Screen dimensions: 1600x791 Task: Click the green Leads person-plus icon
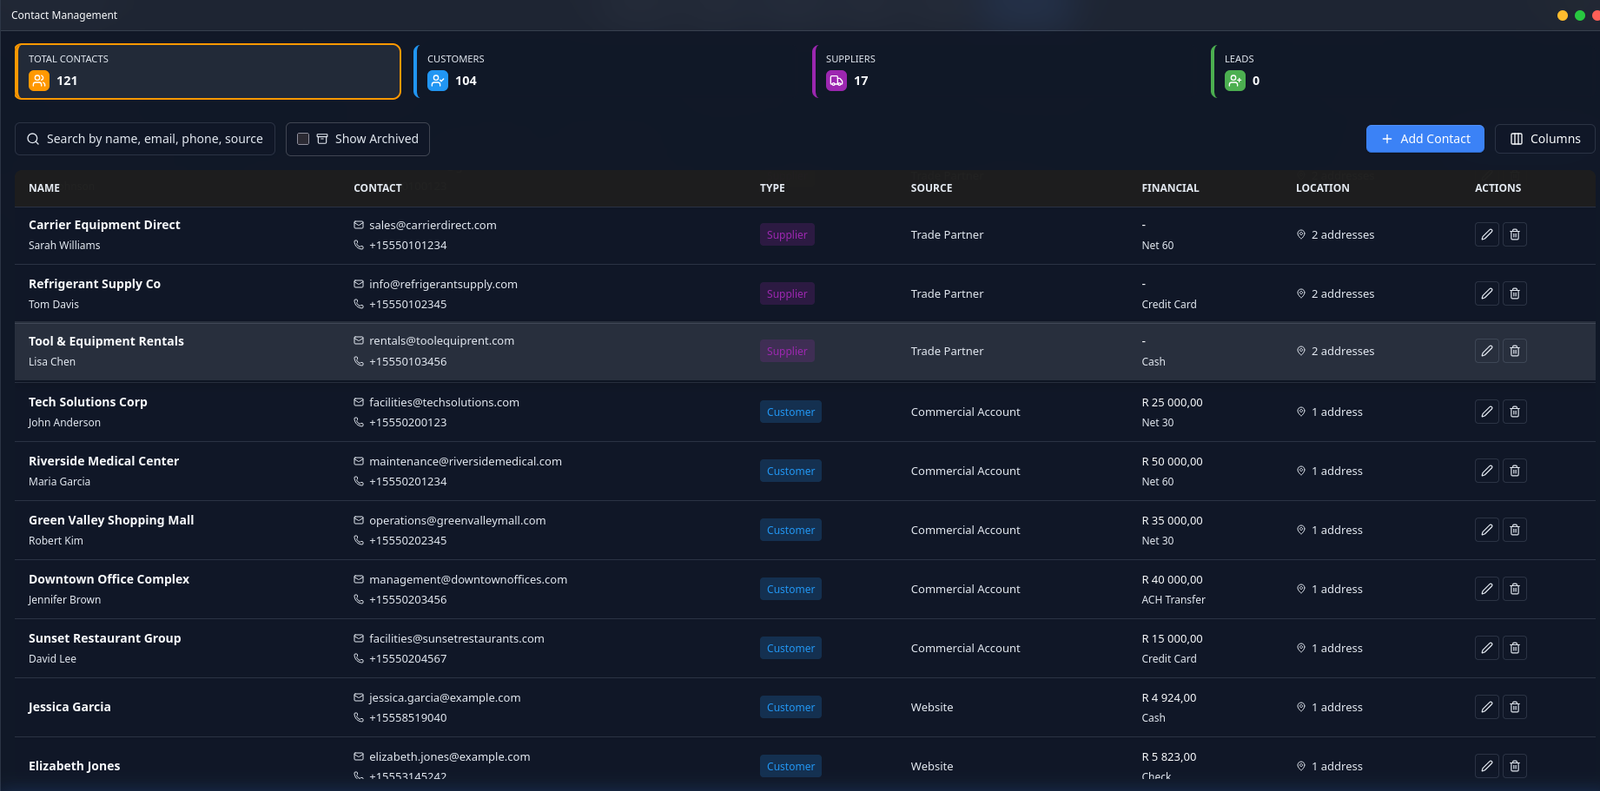pos(1235,81)
